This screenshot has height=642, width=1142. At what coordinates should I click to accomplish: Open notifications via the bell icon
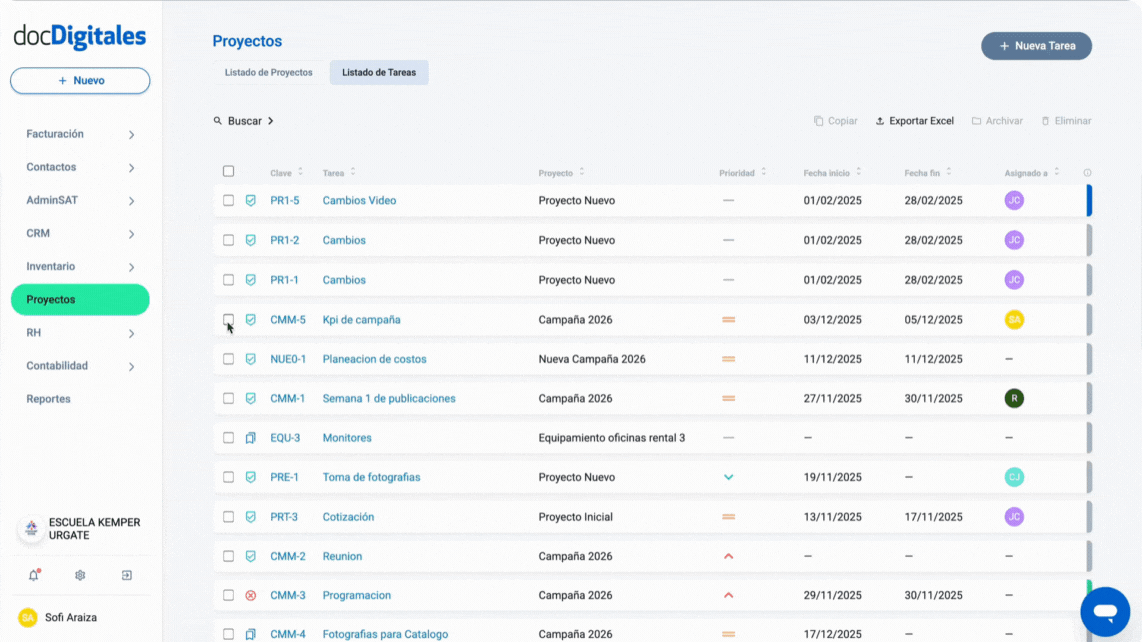[33, 575]
